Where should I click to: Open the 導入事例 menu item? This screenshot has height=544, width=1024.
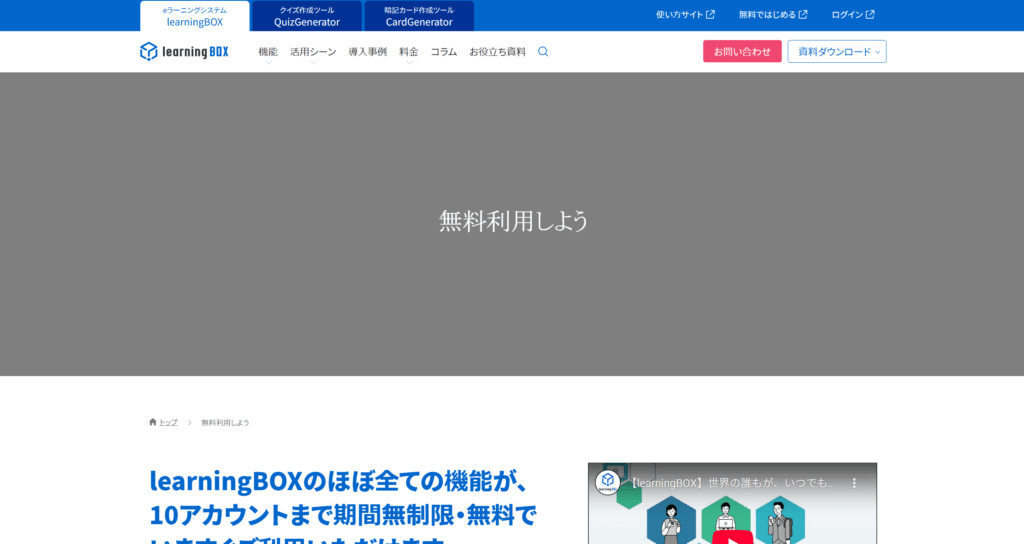(x=368, y=52)
